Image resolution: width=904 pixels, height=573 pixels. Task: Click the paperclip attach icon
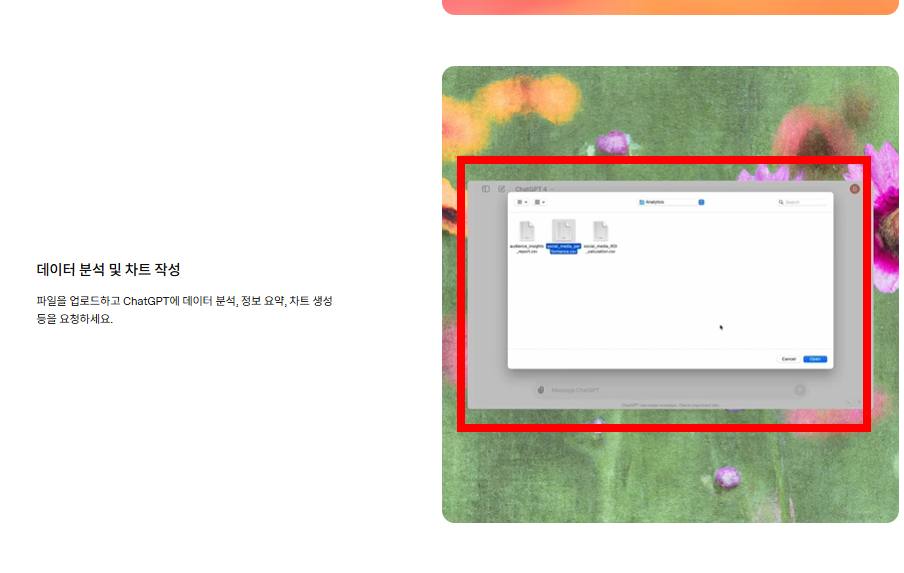541,390
